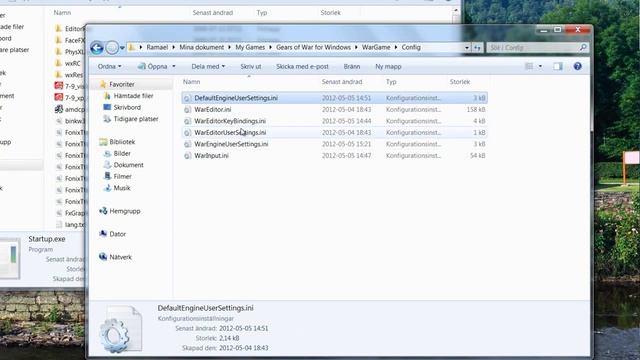Open the Filmer library
Viewport: 640px width, 360px height.
(122, 176)
